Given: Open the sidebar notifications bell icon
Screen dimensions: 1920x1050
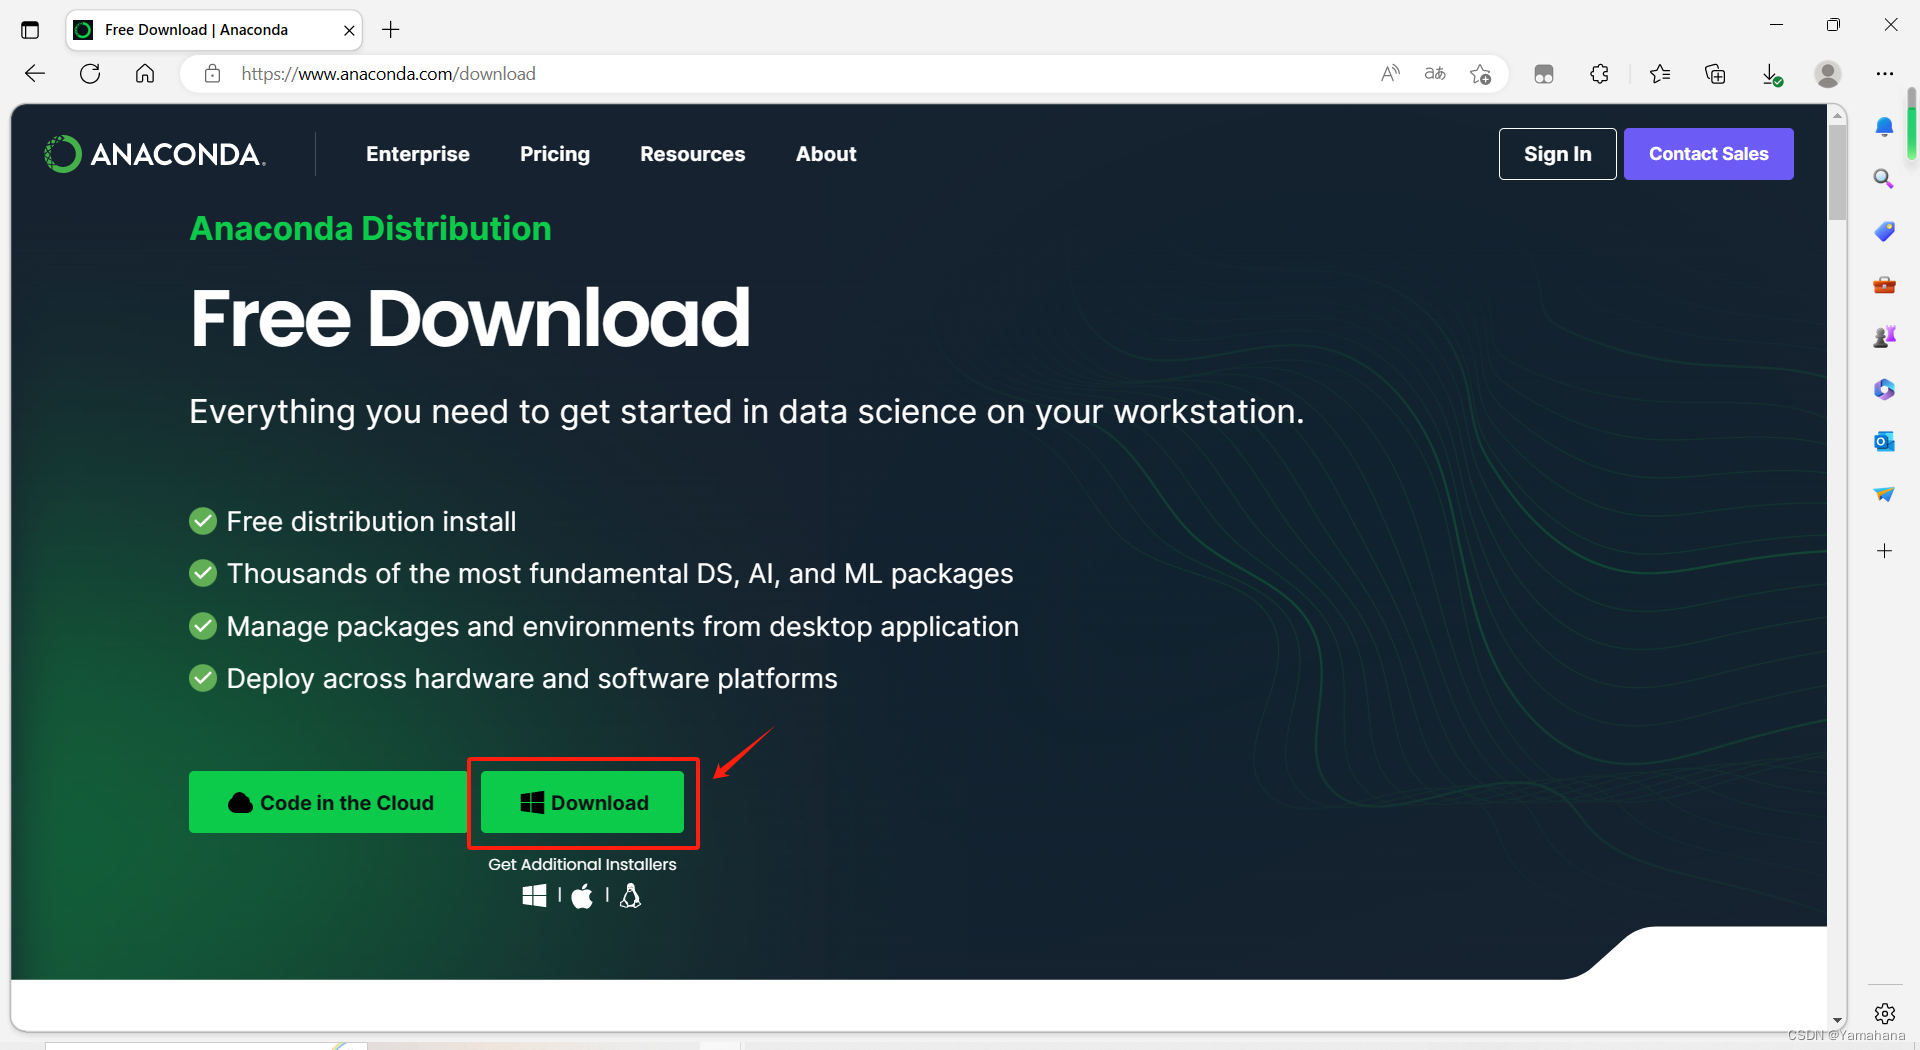Looking at the screenshot, I should (x=1884, y=126).
